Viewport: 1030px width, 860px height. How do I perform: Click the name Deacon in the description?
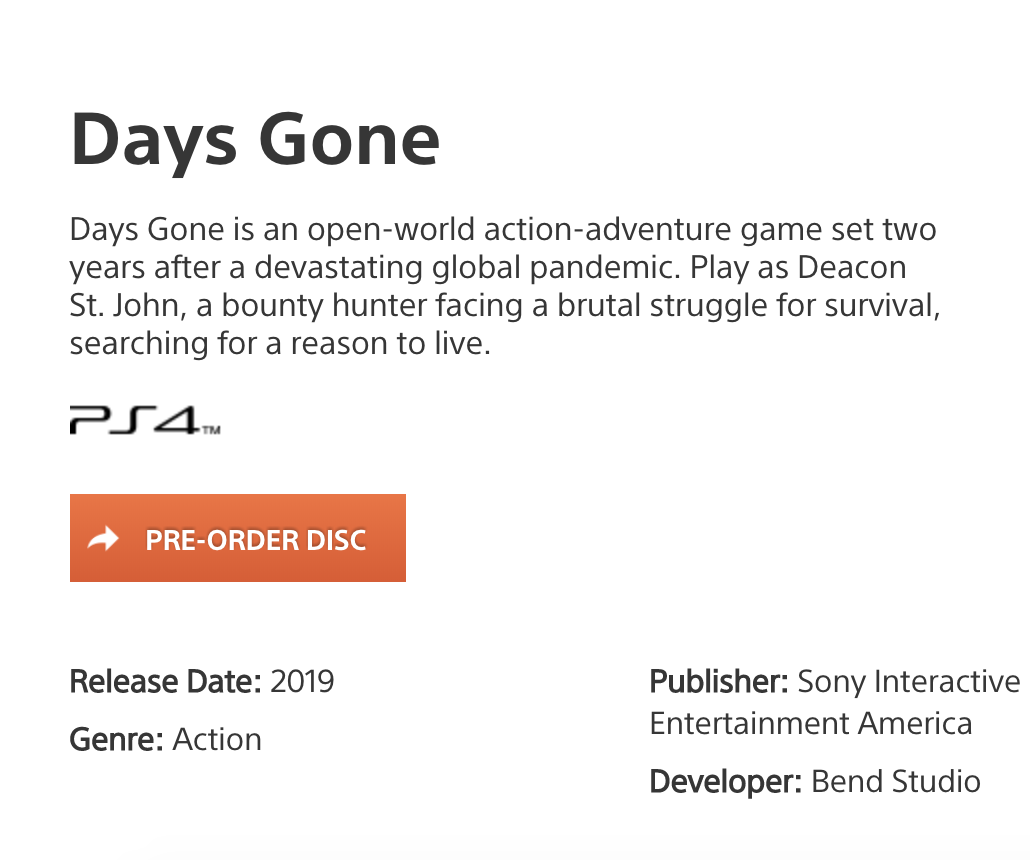852,268
